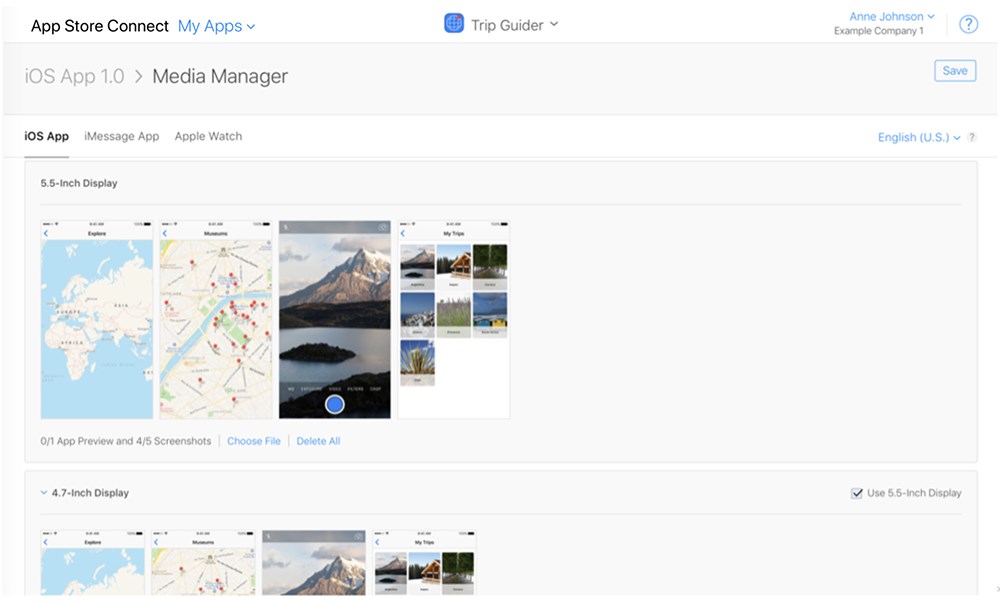The height and width of the screenshot is (604, 1000).
Task: Open the My Apps dropdown
Action: (x=216, y=26)
